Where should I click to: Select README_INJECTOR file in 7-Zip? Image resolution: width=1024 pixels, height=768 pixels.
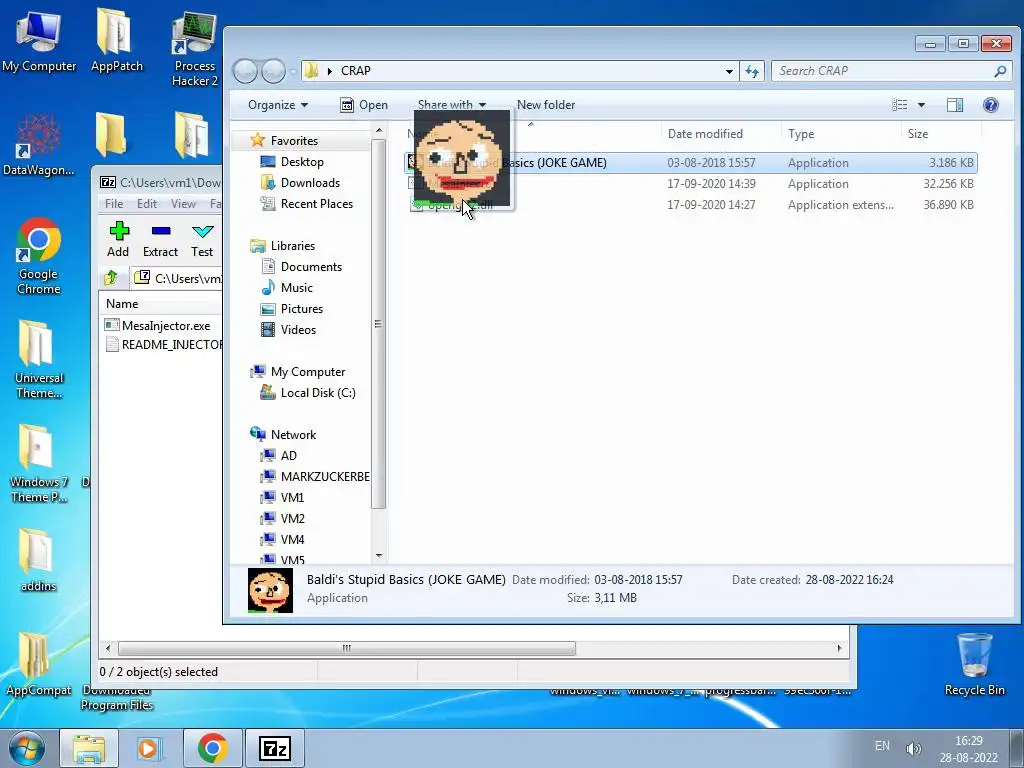[172, 344]
